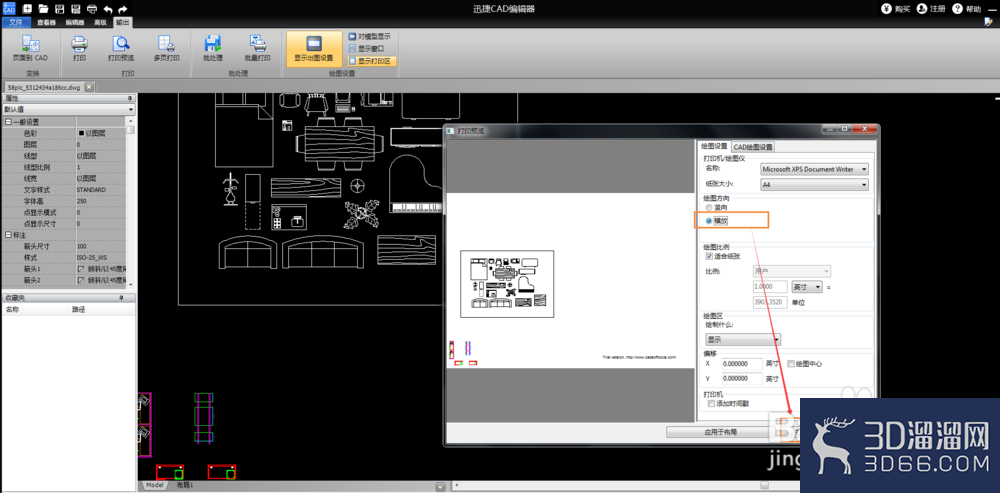Create a new file from quick toolbar

(x=27, y=9)
